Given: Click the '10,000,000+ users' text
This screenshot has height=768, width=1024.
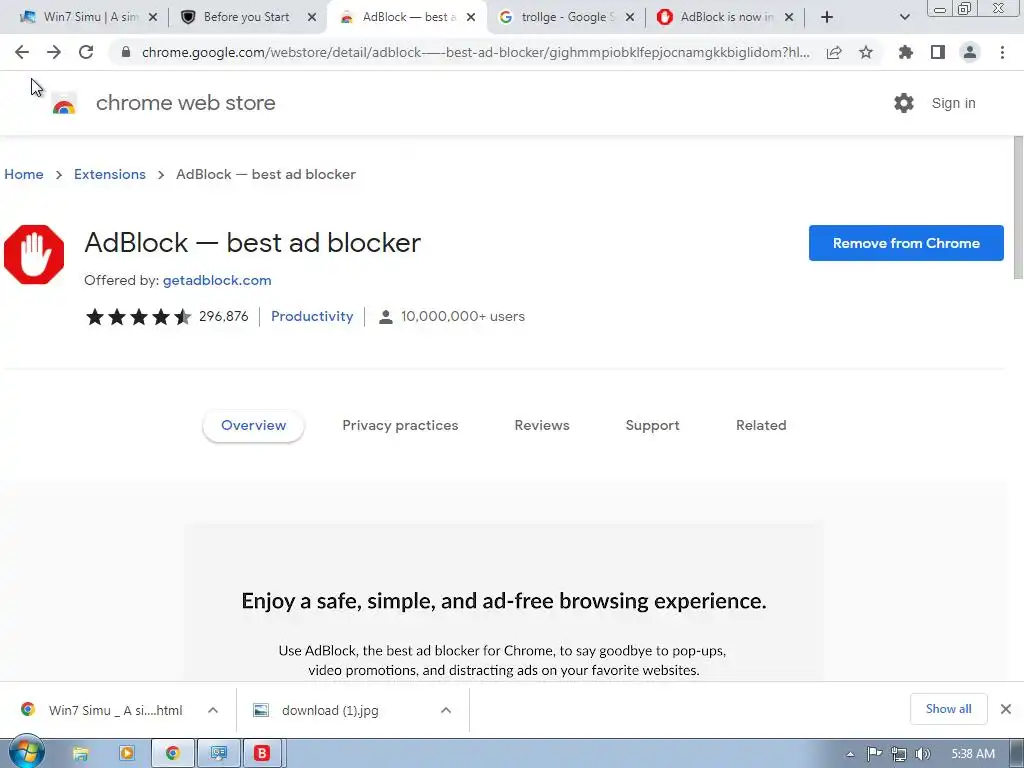Looking at the screenshot, I should (x=463, y=316).
